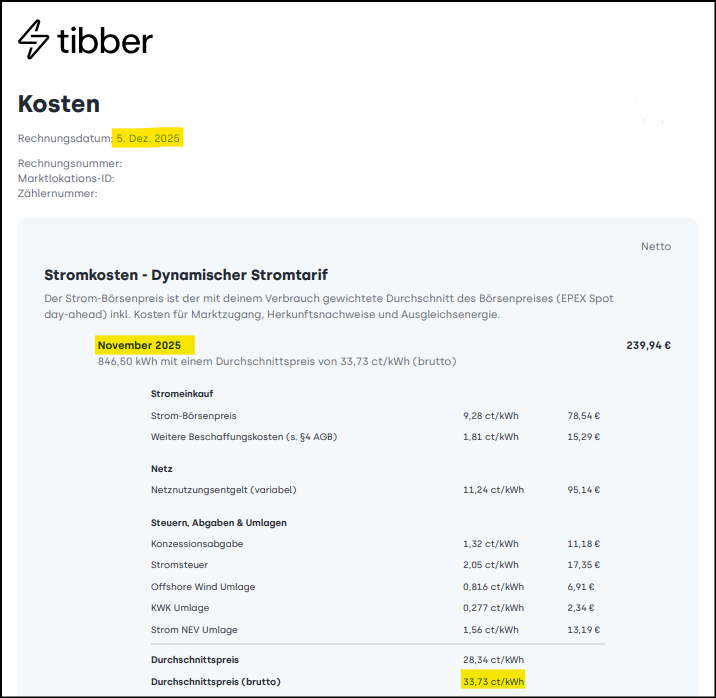Select the Marktlokations-ID label
Viewport: 716px width, 698px height.
click(x=66, y=178)
